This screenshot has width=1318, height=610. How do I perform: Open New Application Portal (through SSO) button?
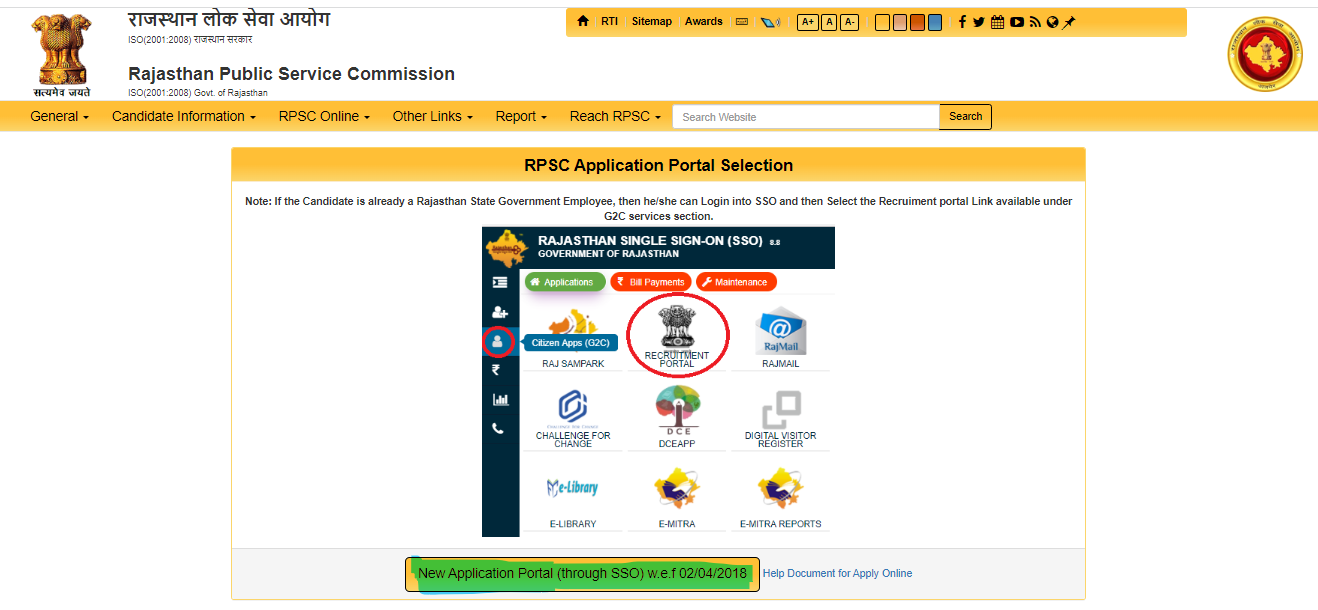click(582, 574)
